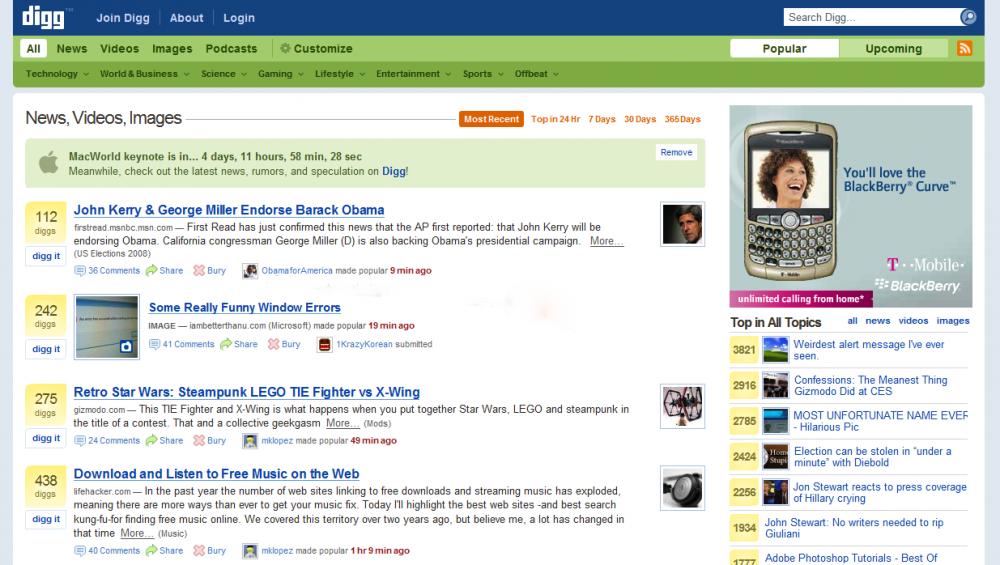Click comments icon on Window Errors story
The height and width of the screenshot is (565, 1000).
(x=154, y=344)
